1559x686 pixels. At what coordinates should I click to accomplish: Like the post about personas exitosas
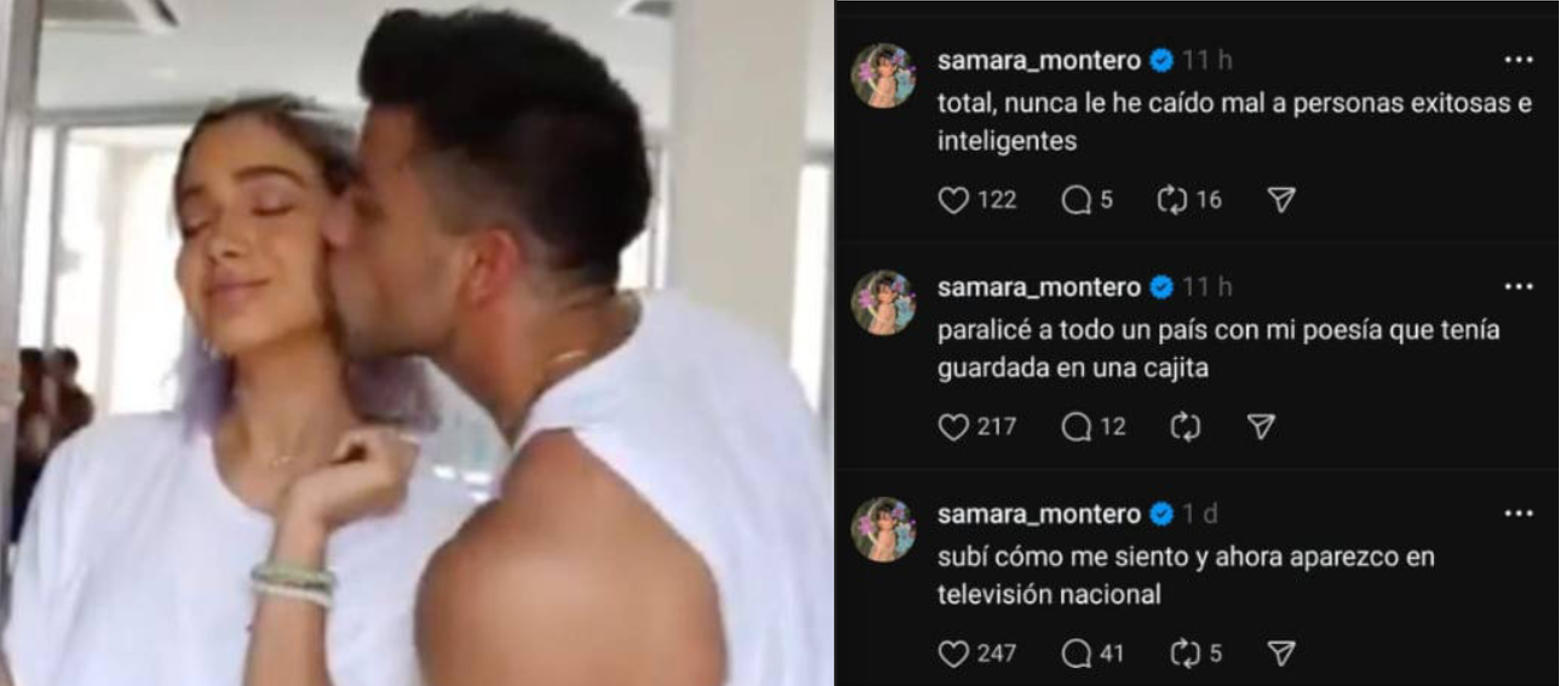[954, 201]
